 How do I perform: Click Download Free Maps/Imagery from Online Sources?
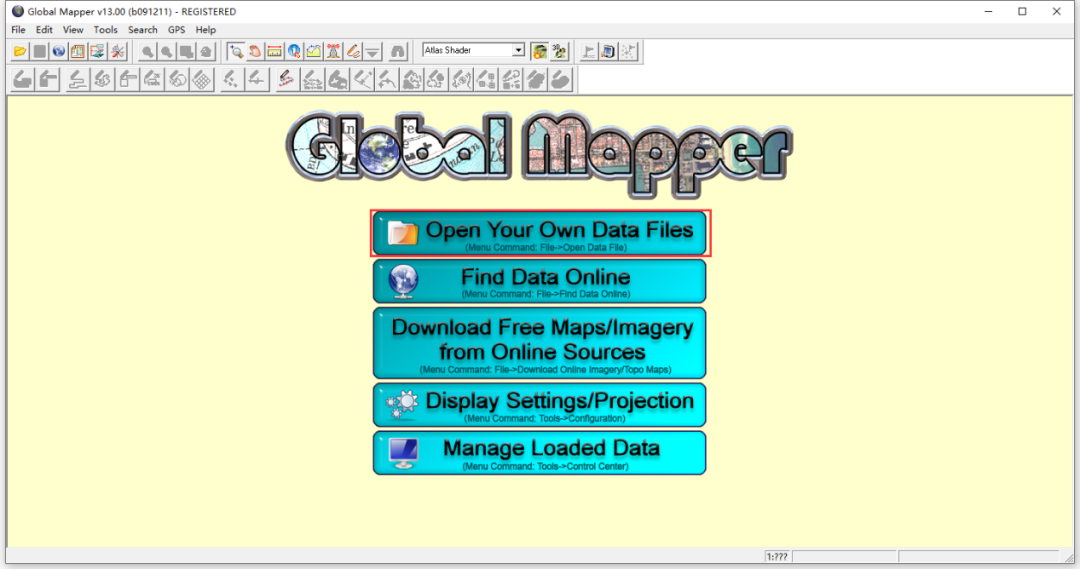[539, 343]
